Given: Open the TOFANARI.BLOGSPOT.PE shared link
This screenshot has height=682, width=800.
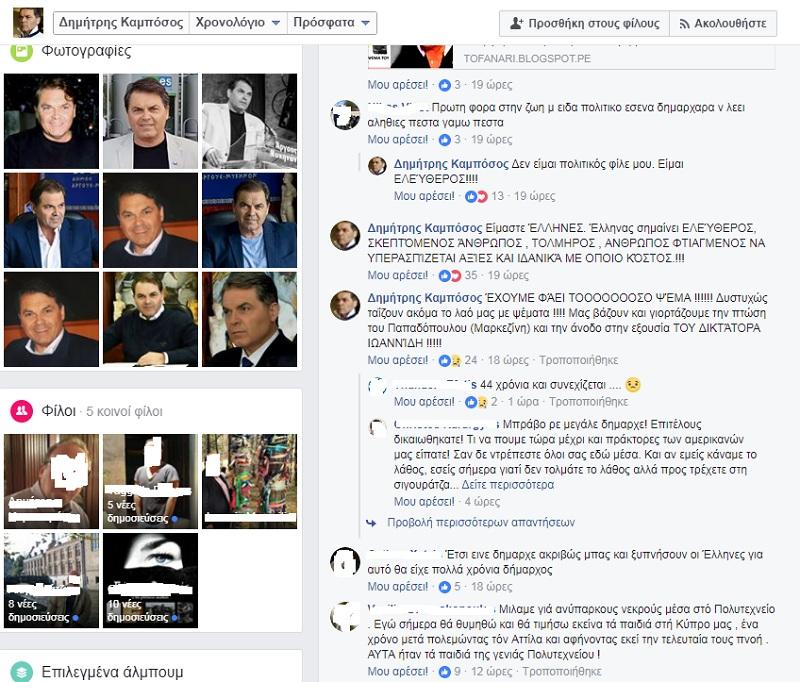Looking at the screenshot, I should (527, 58).
